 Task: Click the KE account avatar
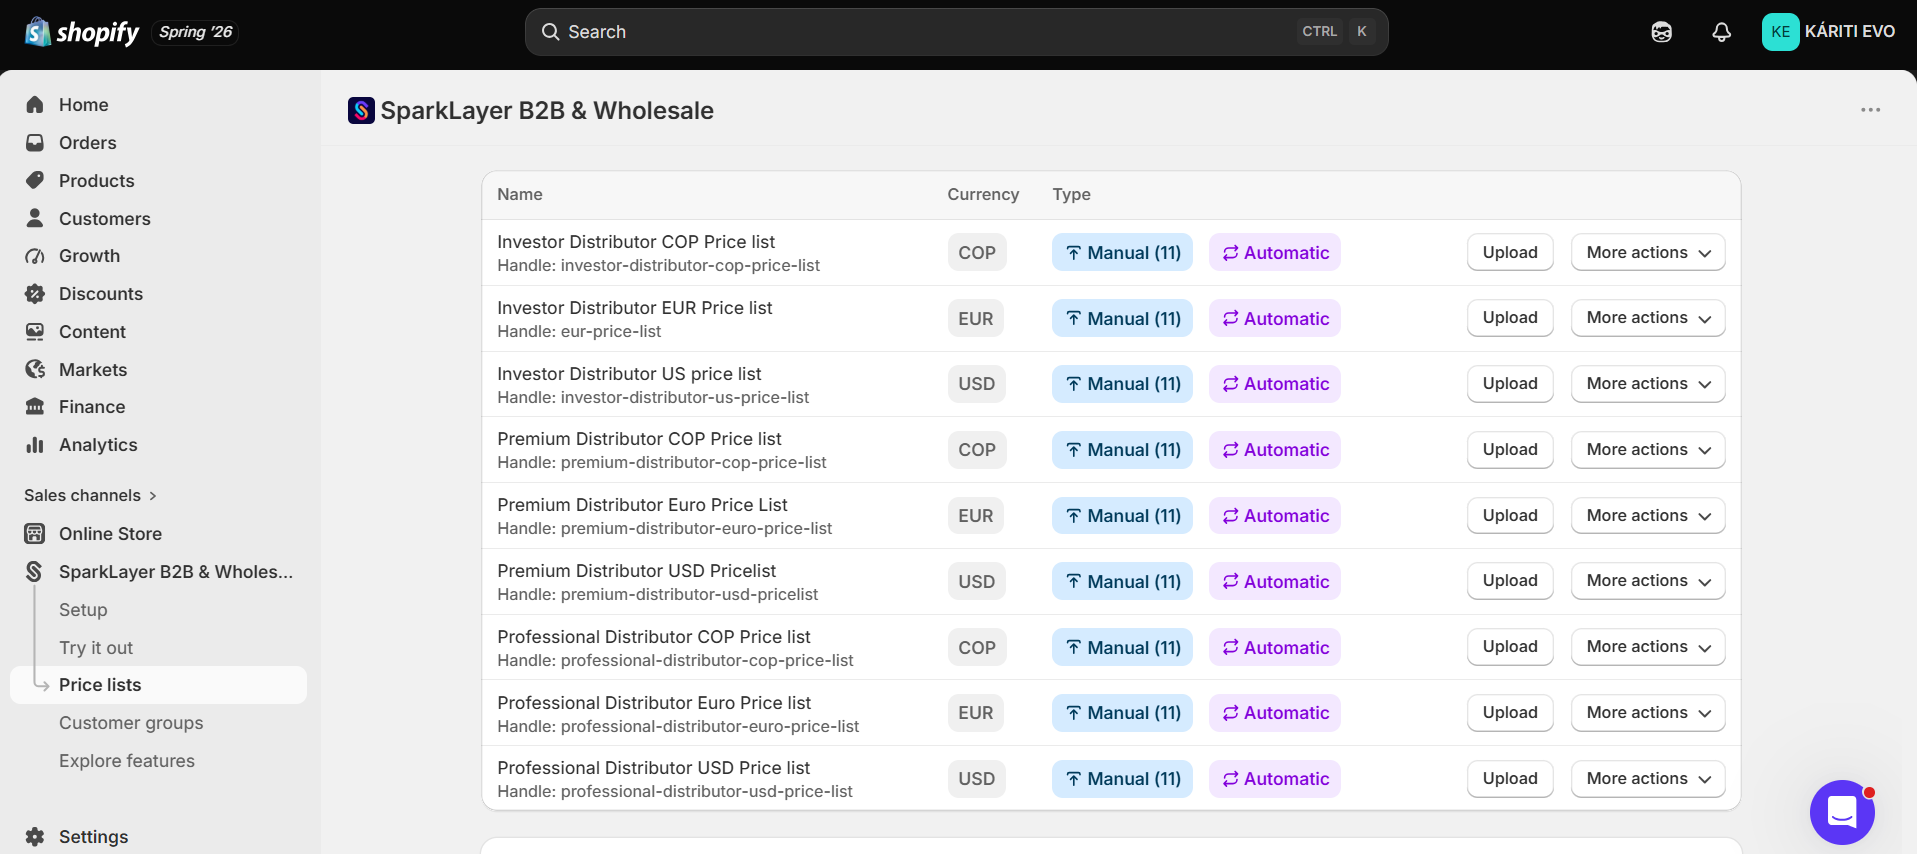click(1781, 32)
